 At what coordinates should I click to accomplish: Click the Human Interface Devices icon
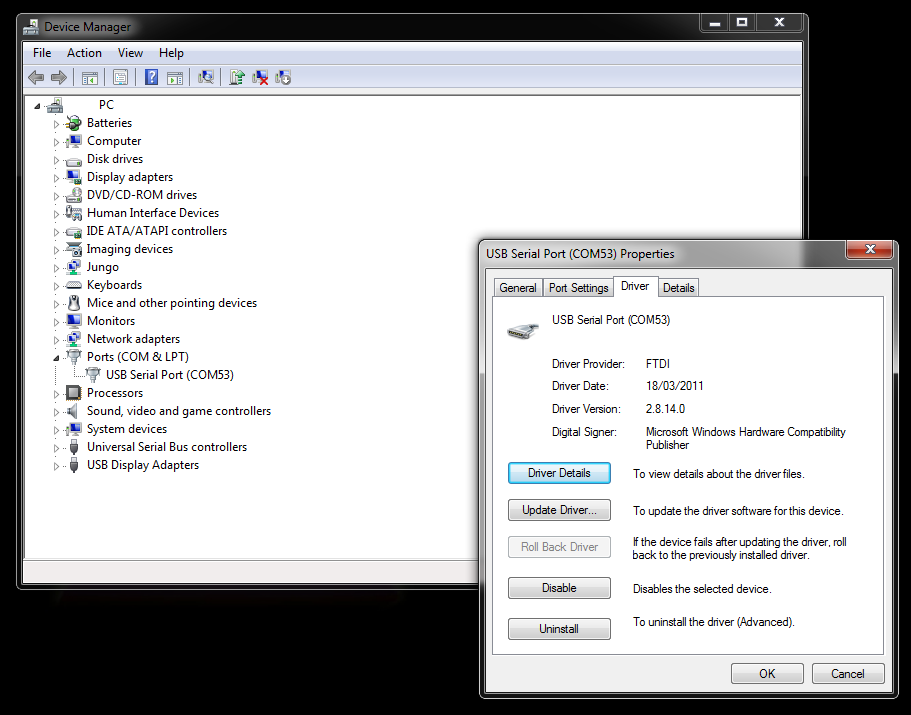[x=74, y=213]
